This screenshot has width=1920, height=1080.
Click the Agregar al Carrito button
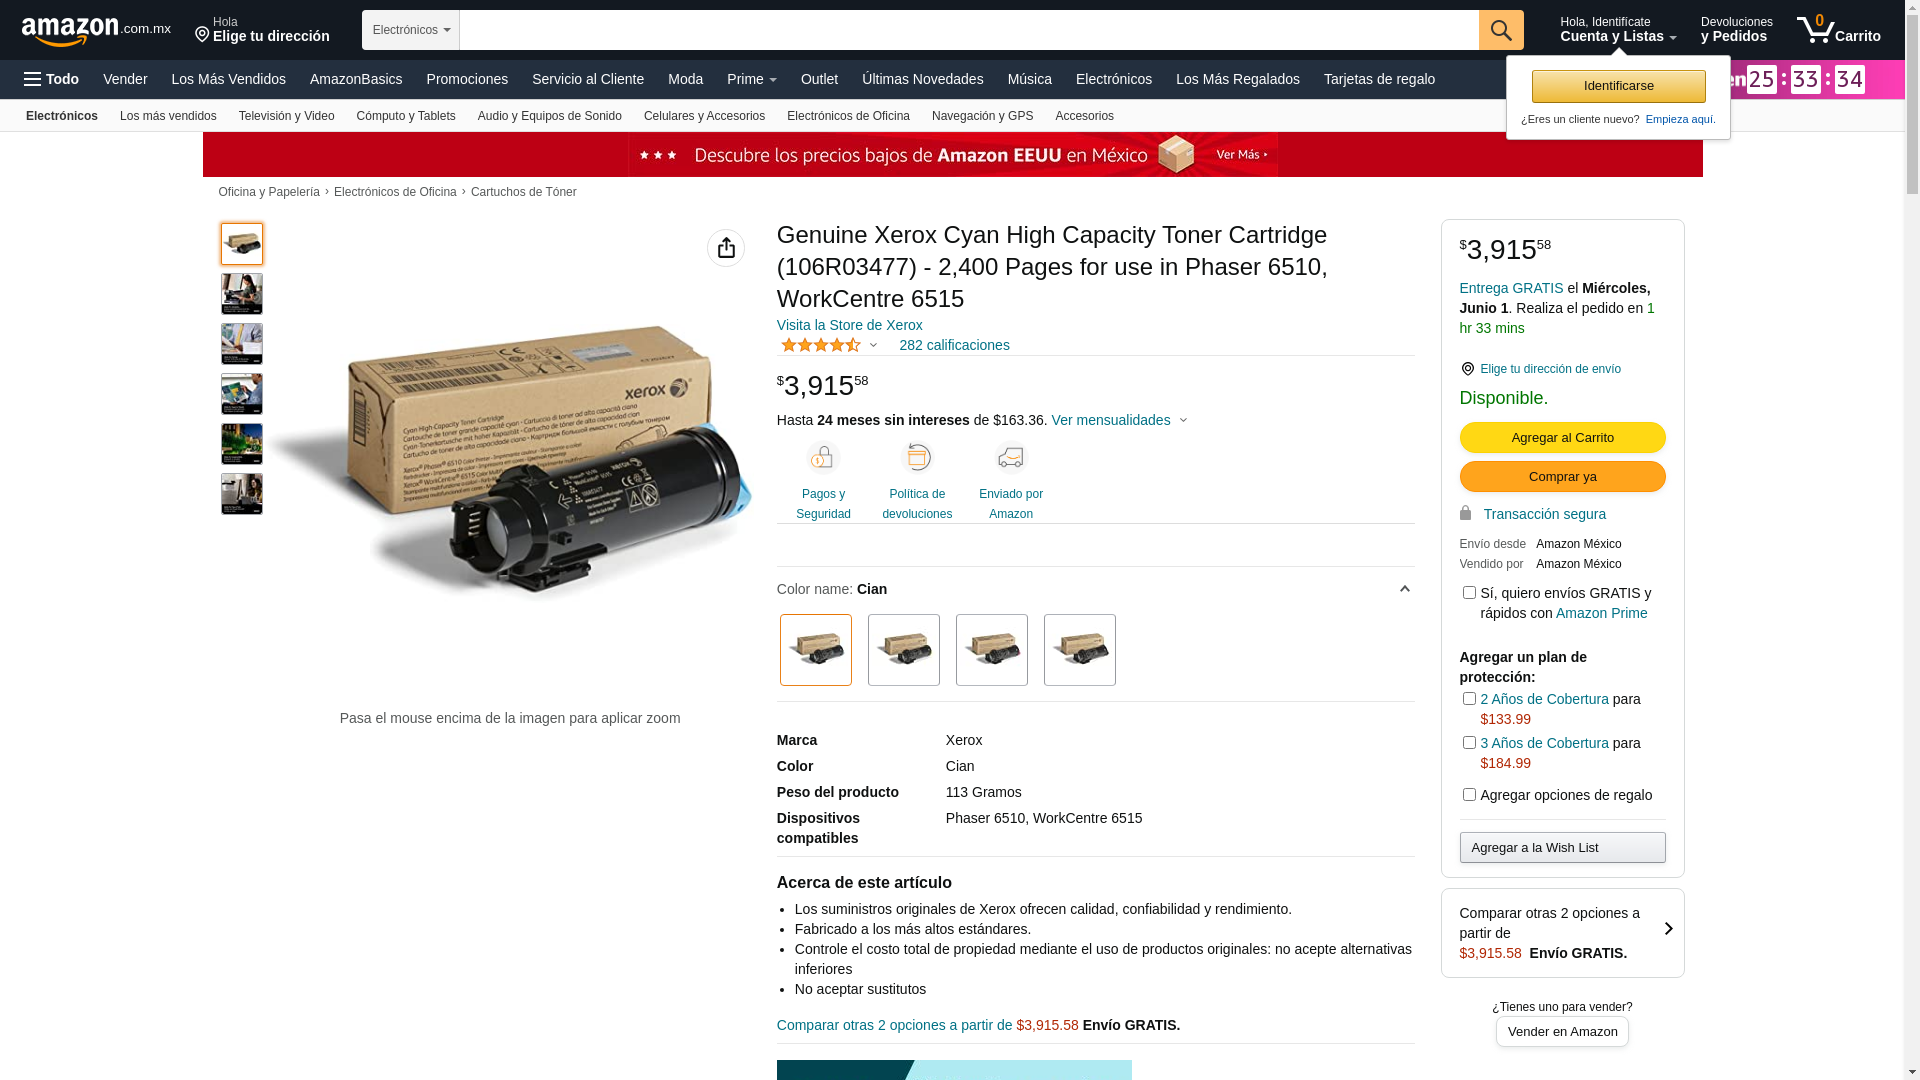1562,438
